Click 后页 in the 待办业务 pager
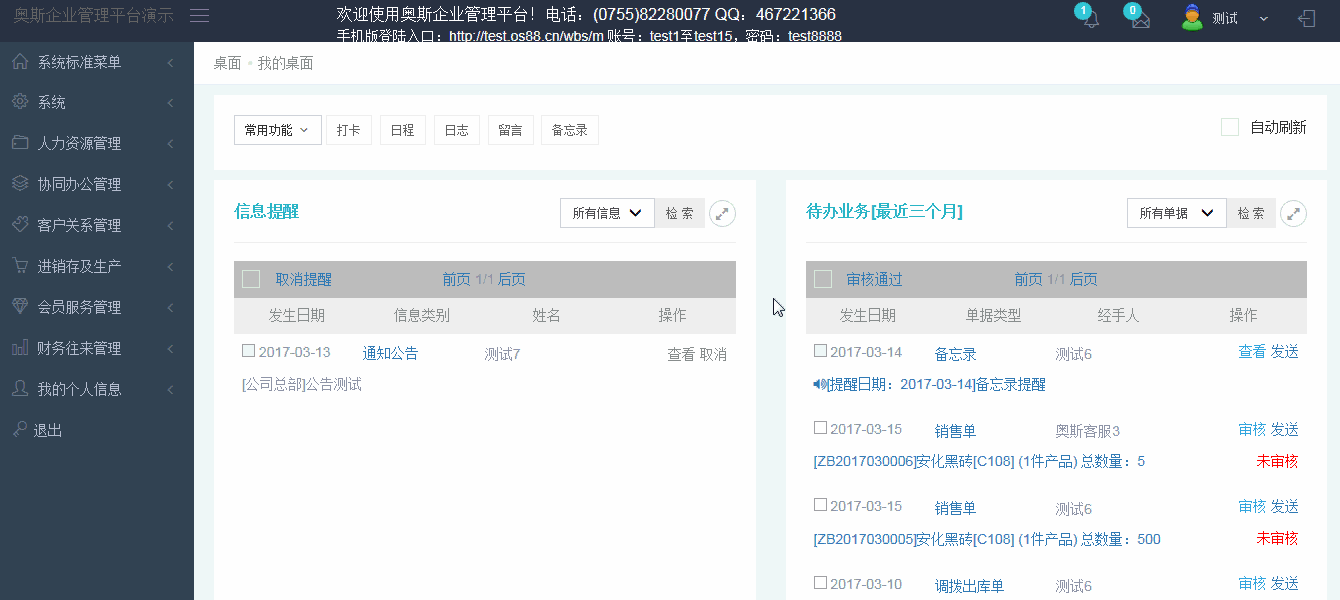 tap(1083, 279)
